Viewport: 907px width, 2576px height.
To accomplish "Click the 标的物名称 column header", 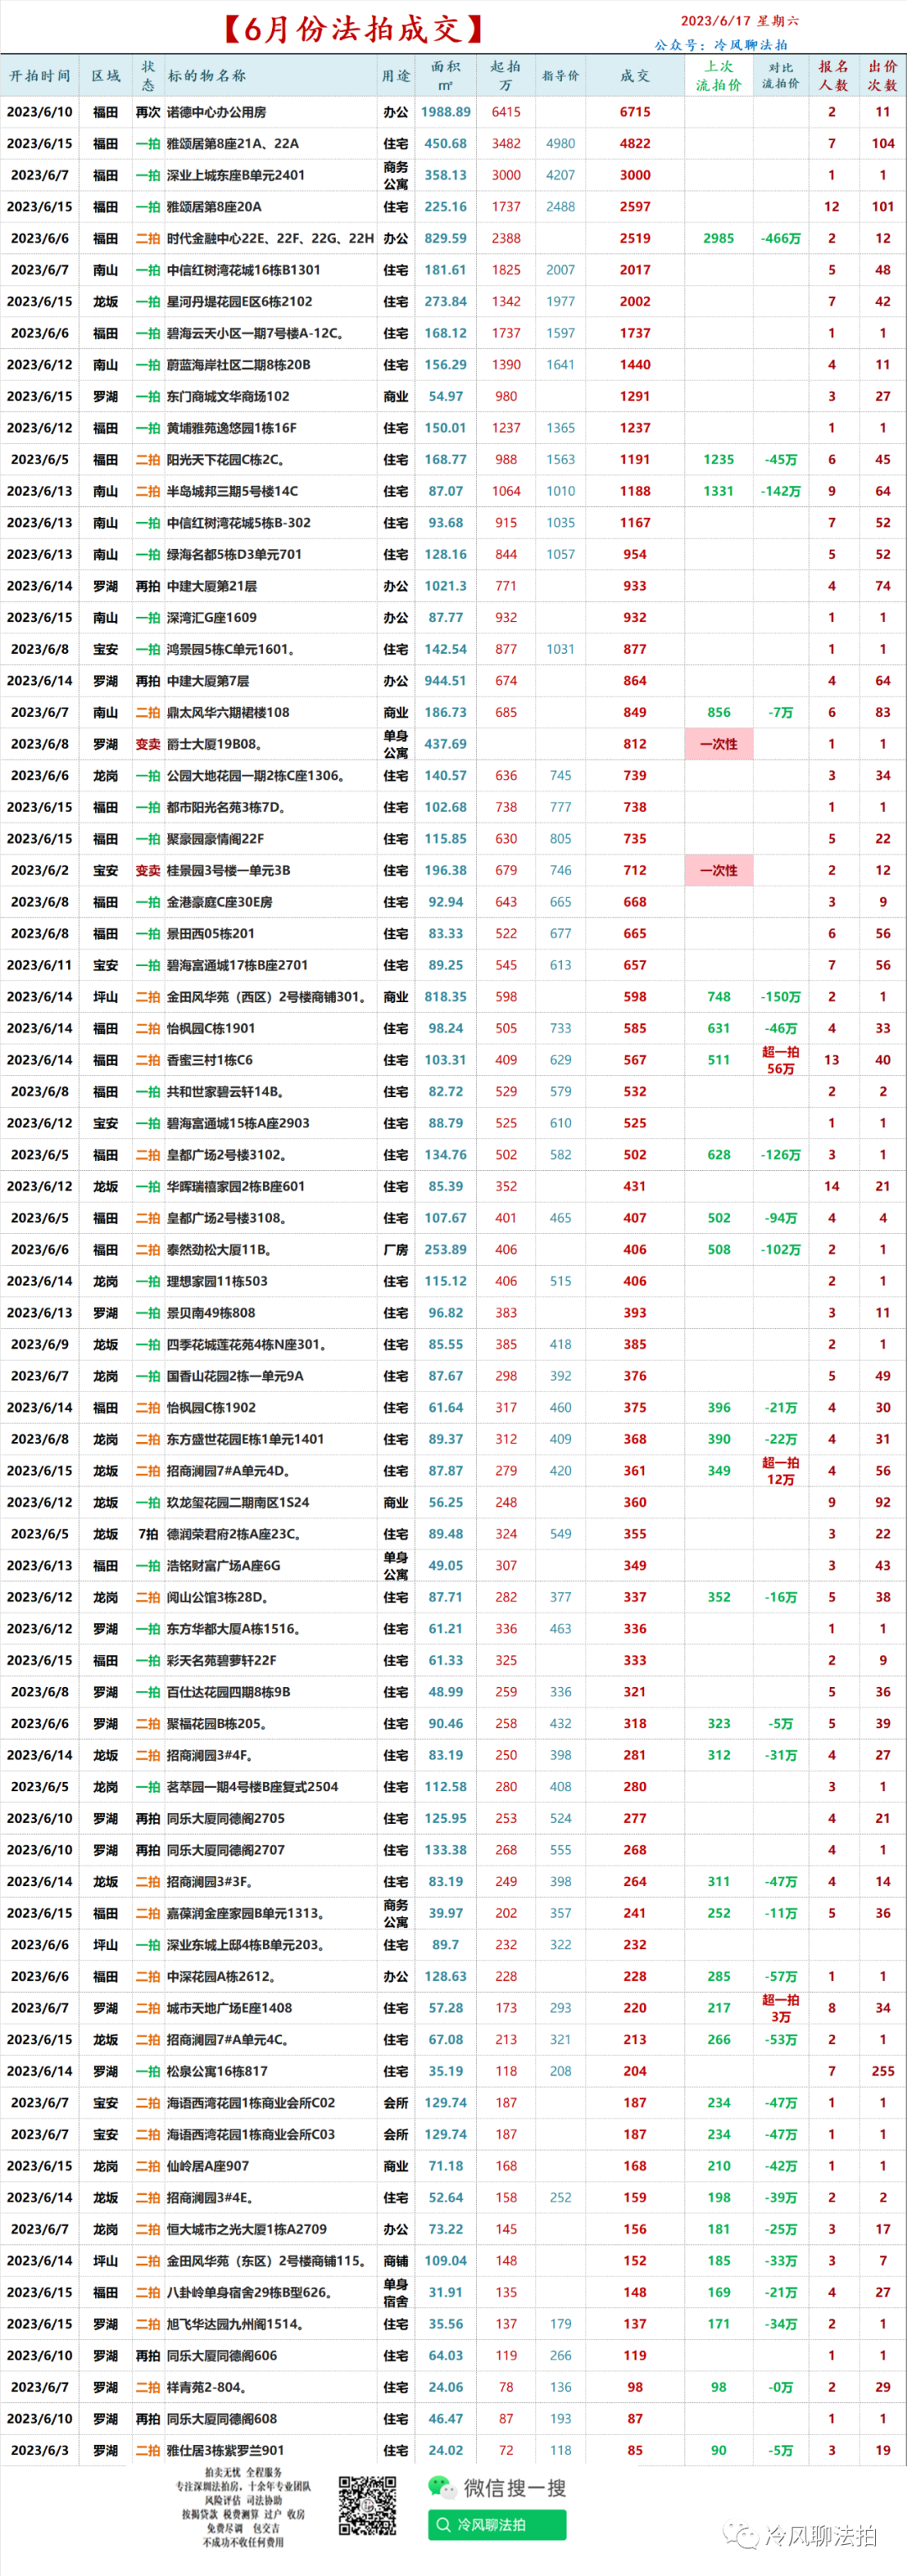I will pos(206,75).
